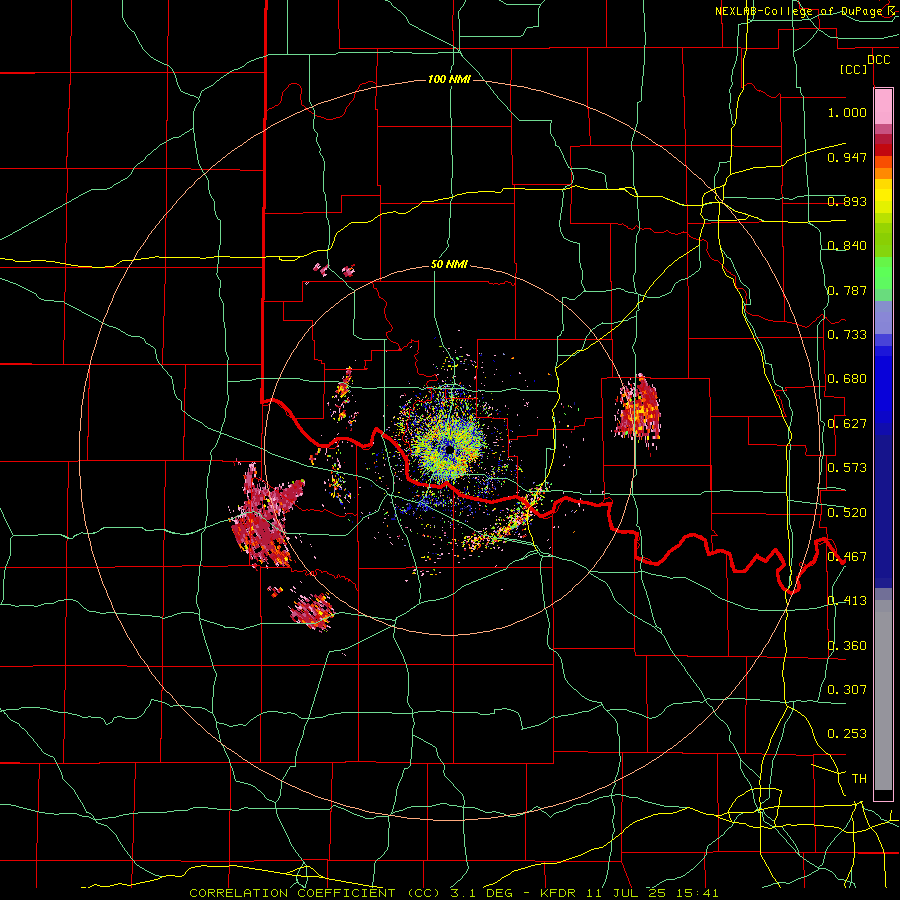Click the 0.893 legend value

847,201
